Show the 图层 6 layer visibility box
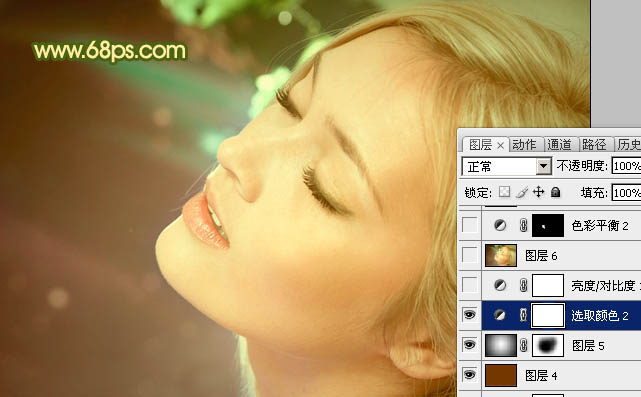Viewport: 641px width, 397px height. coord(469,255)
